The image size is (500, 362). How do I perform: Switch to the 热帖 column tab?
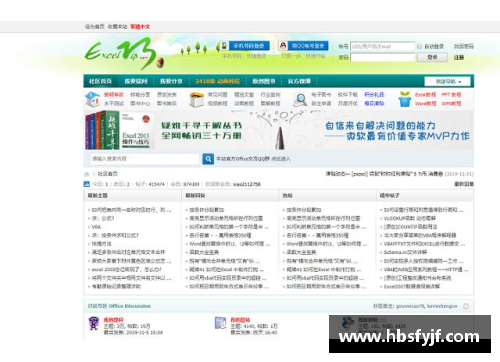tap(287, 196)
